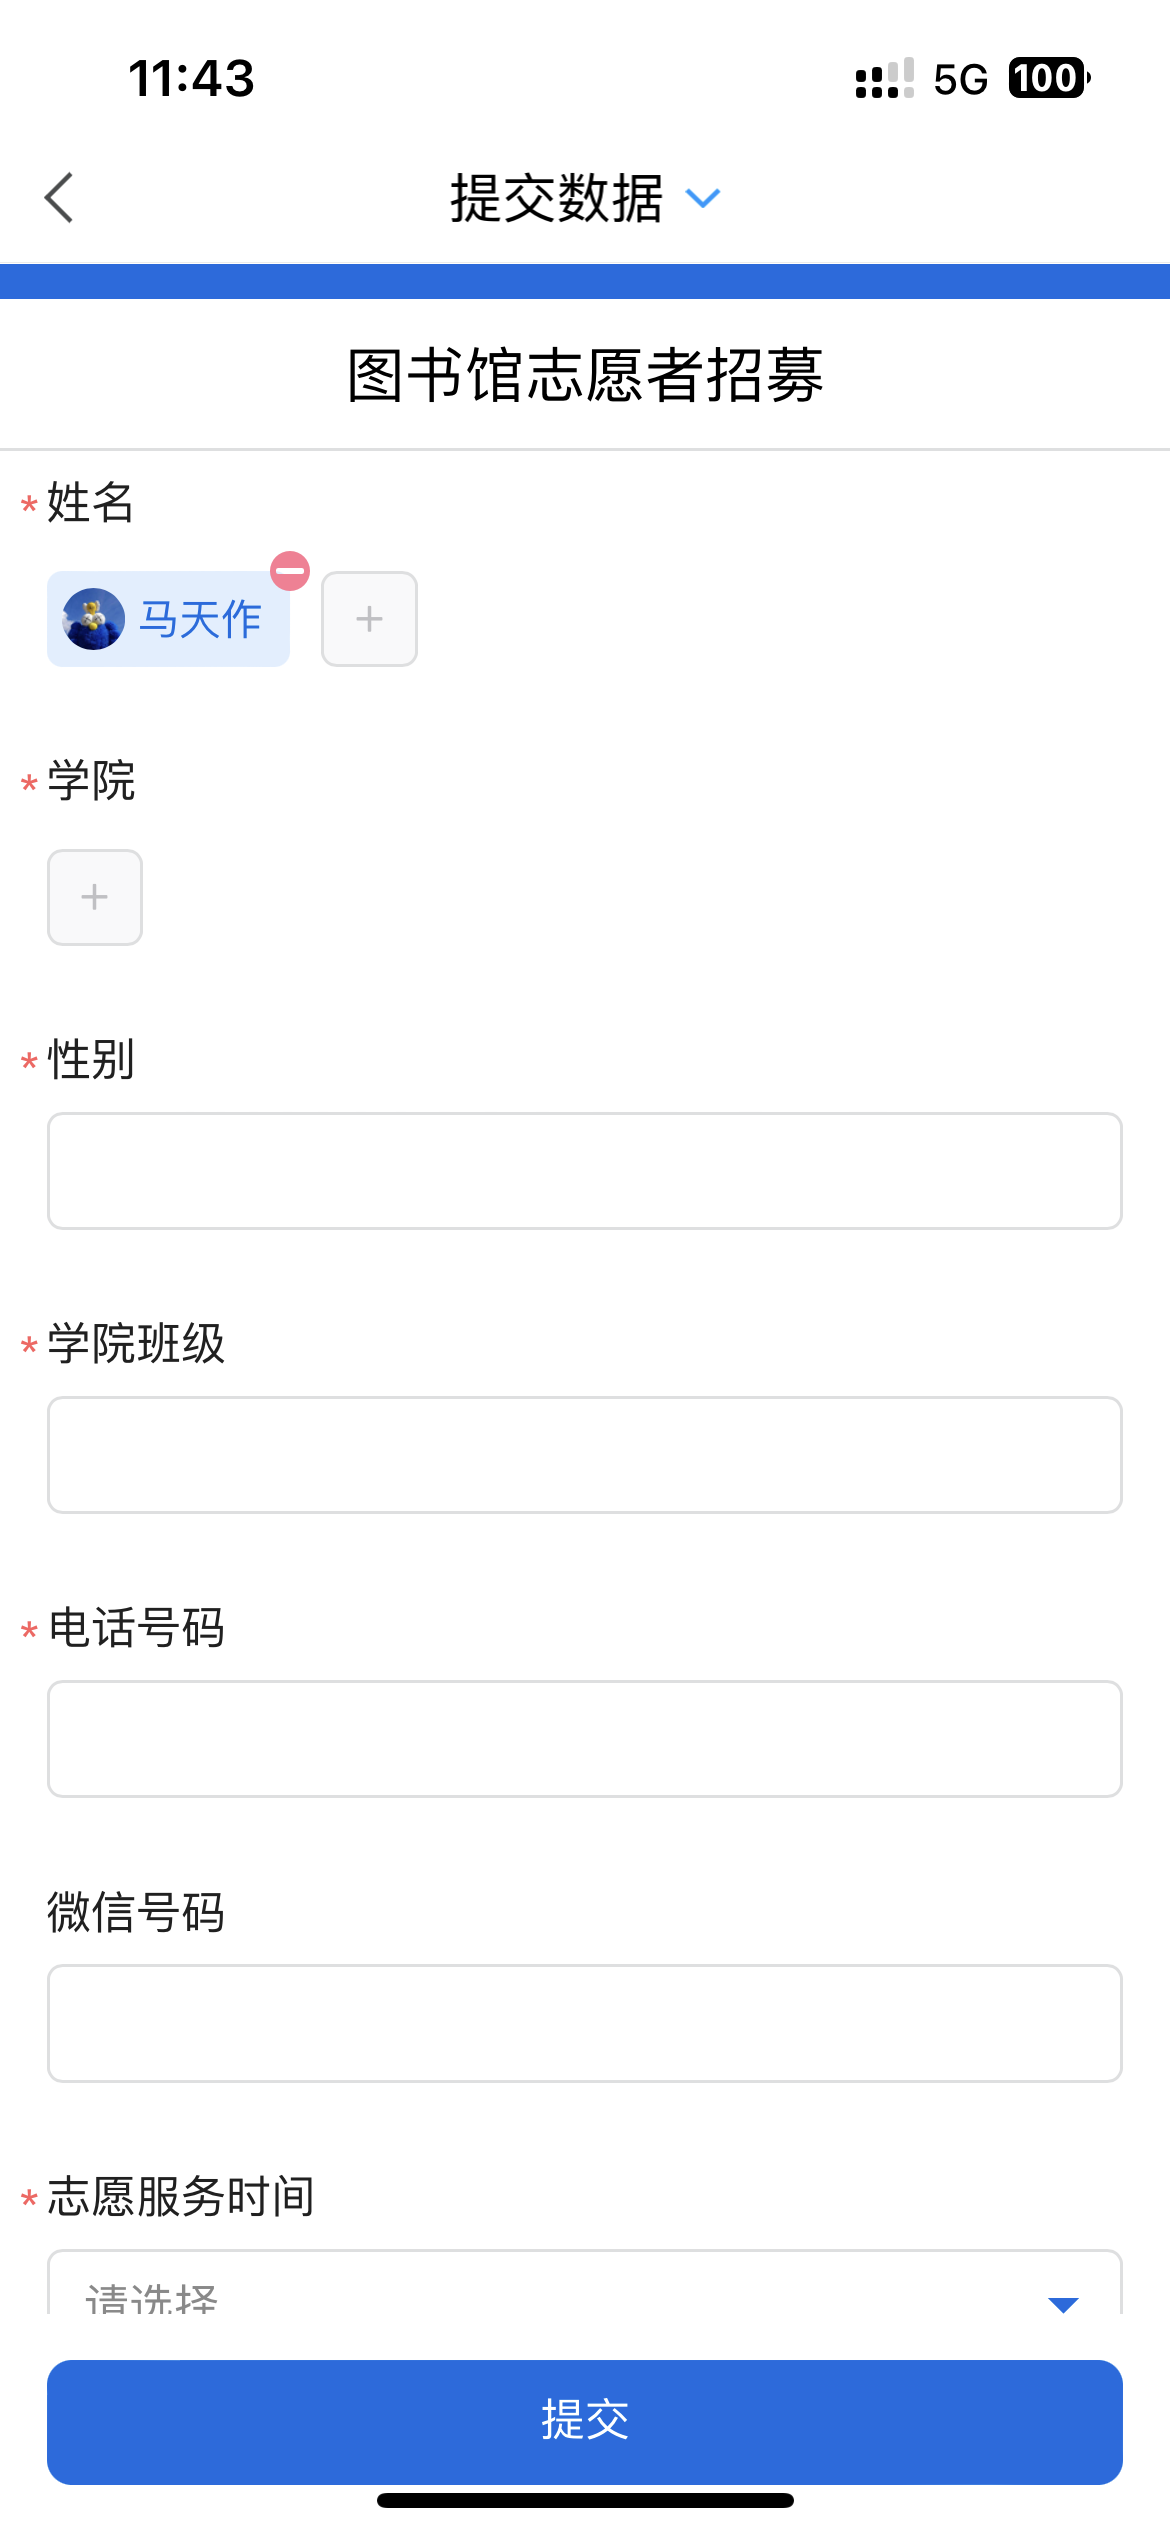Open 马天作's avatar picture
The width and height of the screenshot is (1170, 2532).
click(x=93, y=619)
